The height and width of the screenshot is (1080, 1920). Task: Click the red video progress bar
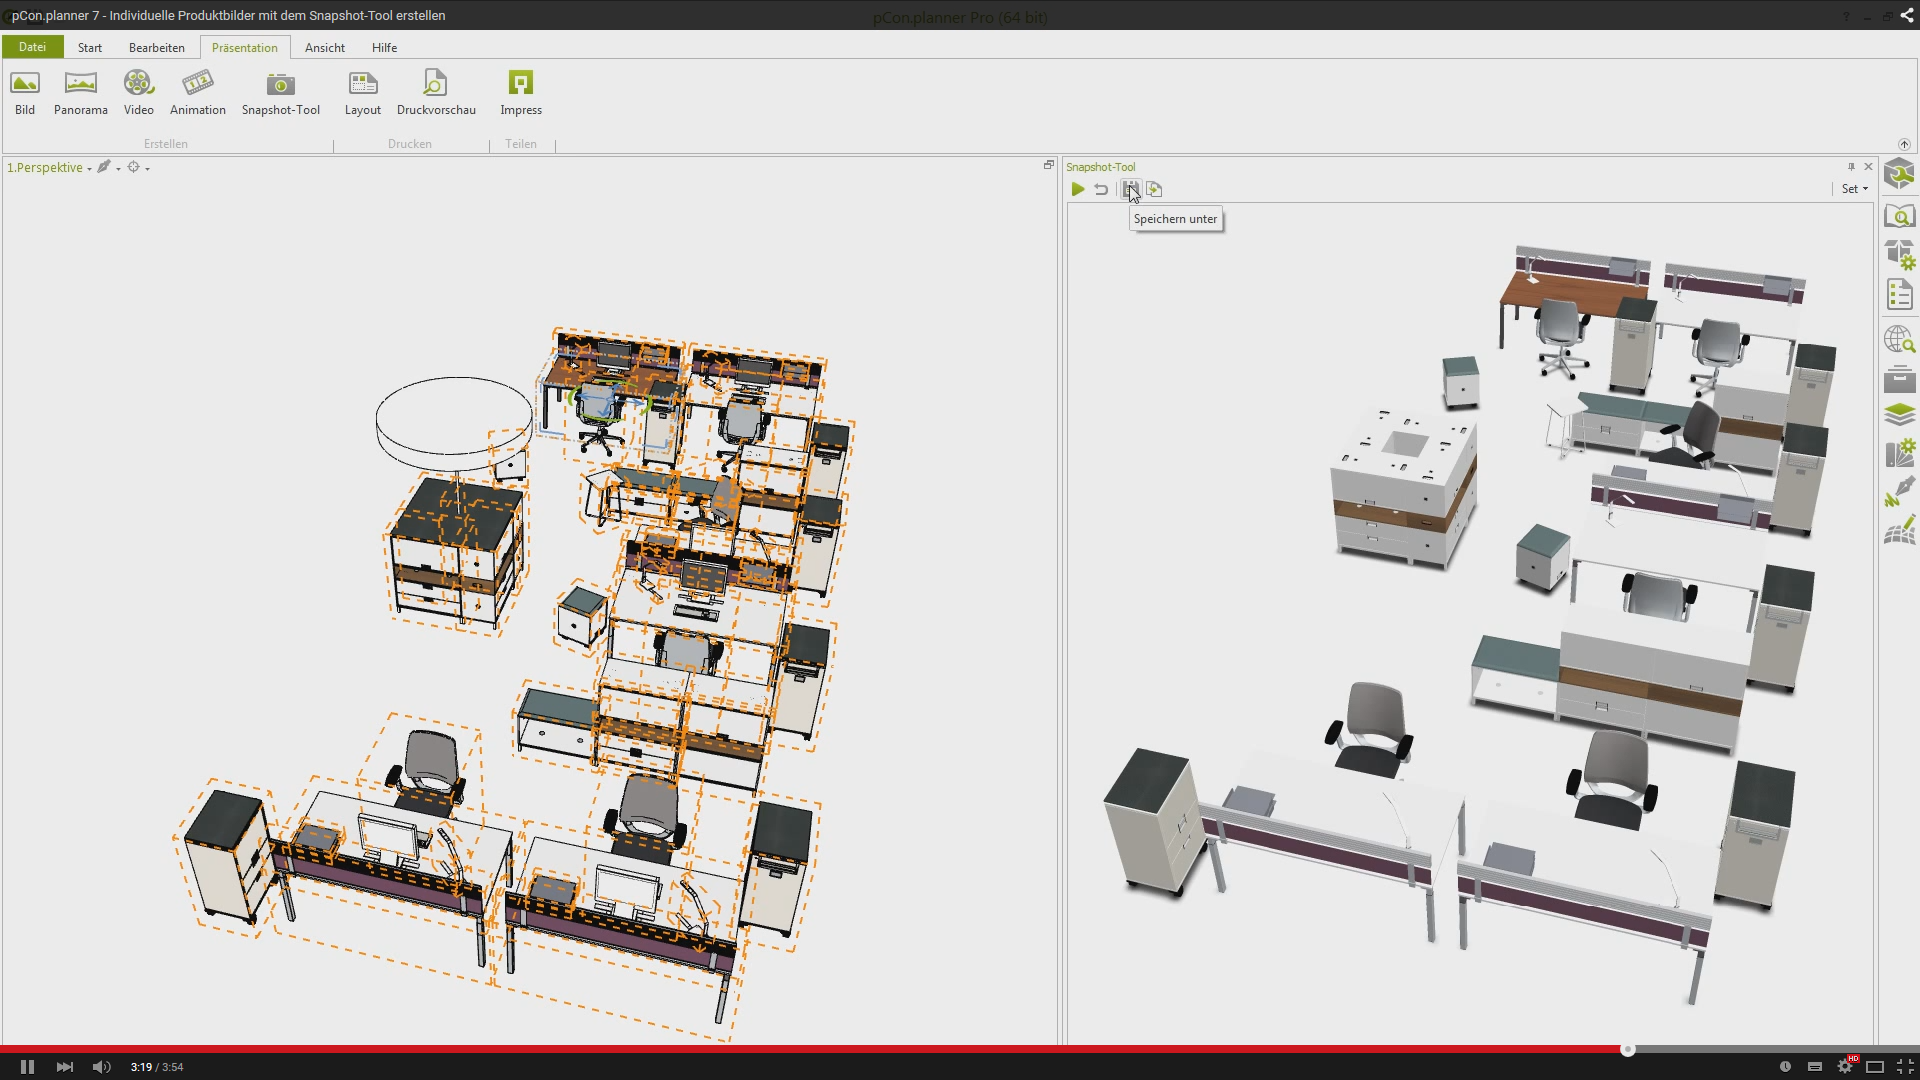pyautogui.click(x=800, y=1049)
